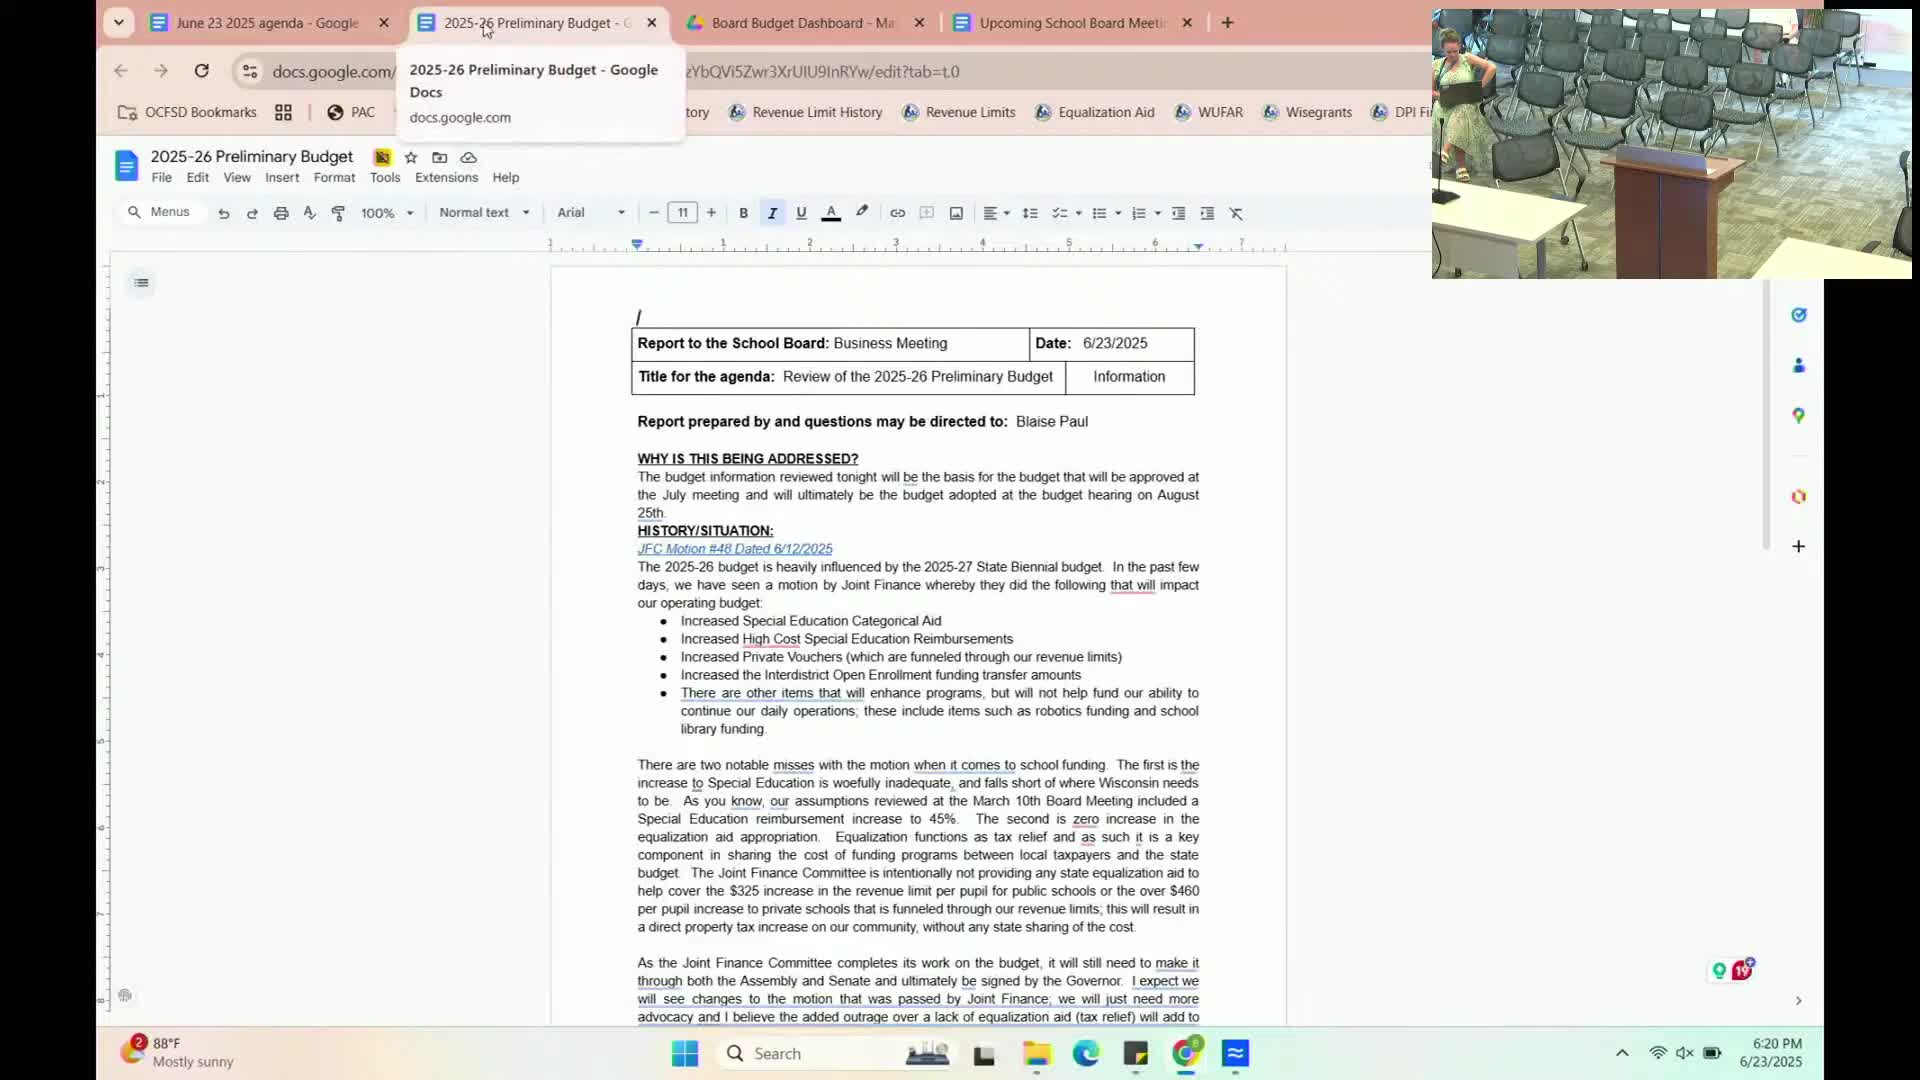Open the Extensions menu
The width and height of the screenshot is (1920, 1080).
pyautogui.click(x=446, y=177)
